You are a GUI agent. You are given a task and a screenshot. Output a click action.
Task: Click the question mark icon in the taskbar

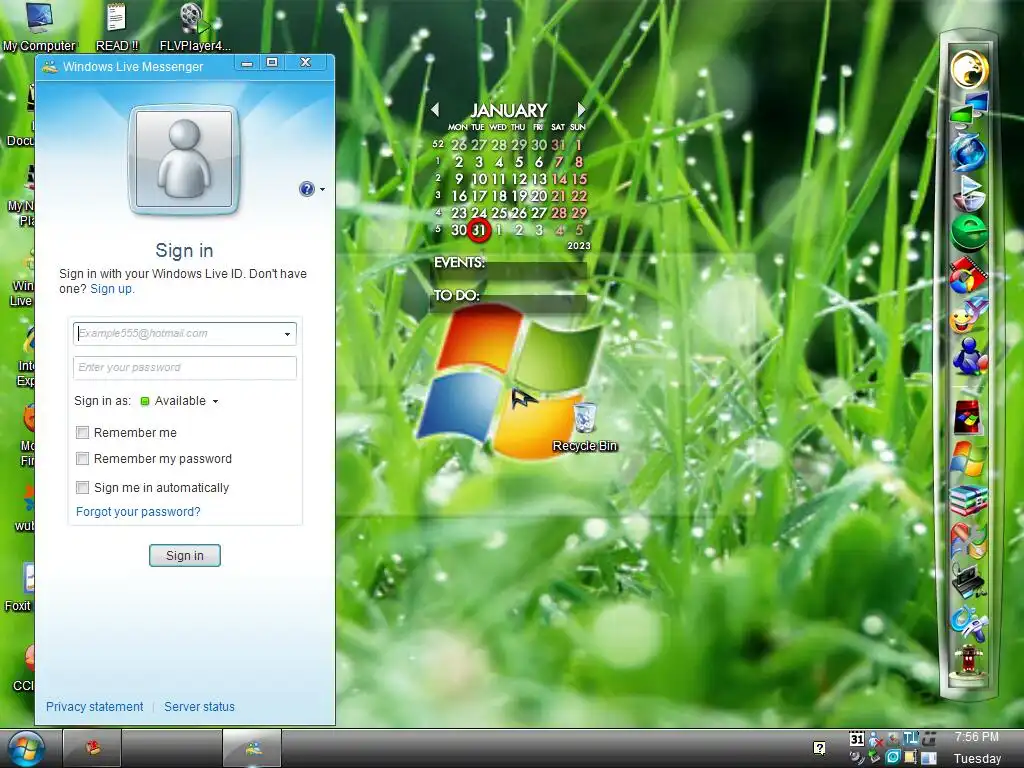click(820, 748)
